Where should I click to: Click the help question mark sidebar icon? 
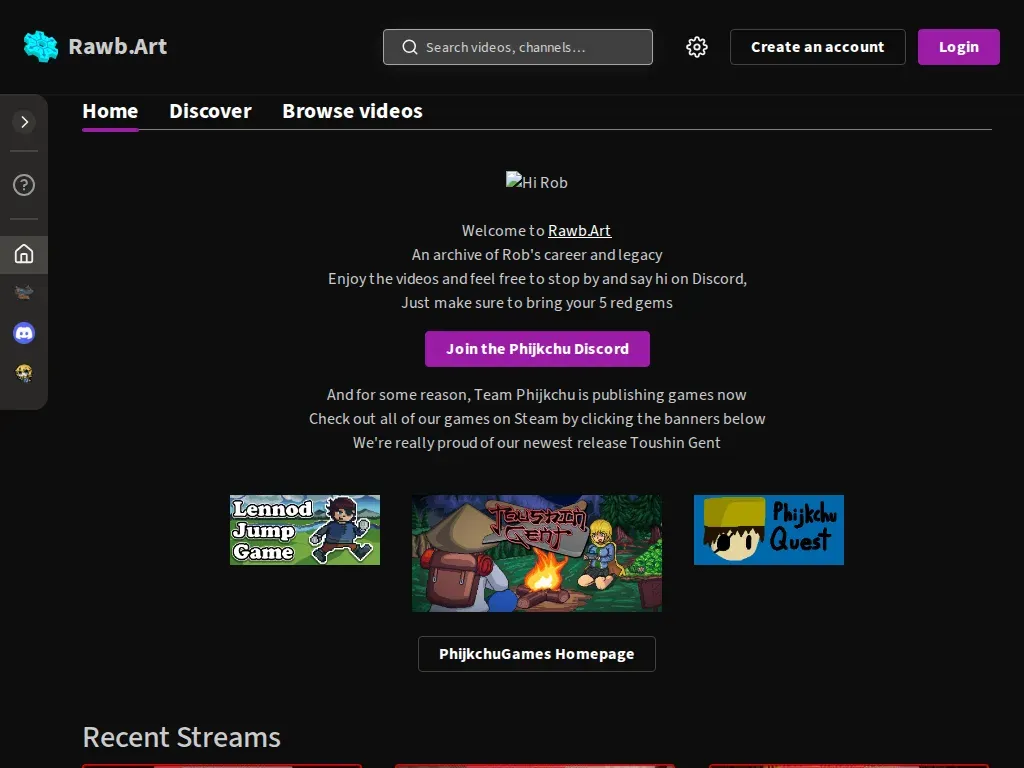tap(24, 185)
